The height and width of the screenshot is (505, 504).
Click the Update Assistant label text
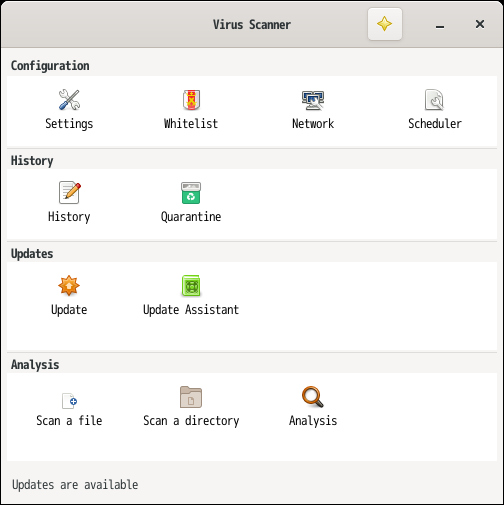[x=191, y=310]
